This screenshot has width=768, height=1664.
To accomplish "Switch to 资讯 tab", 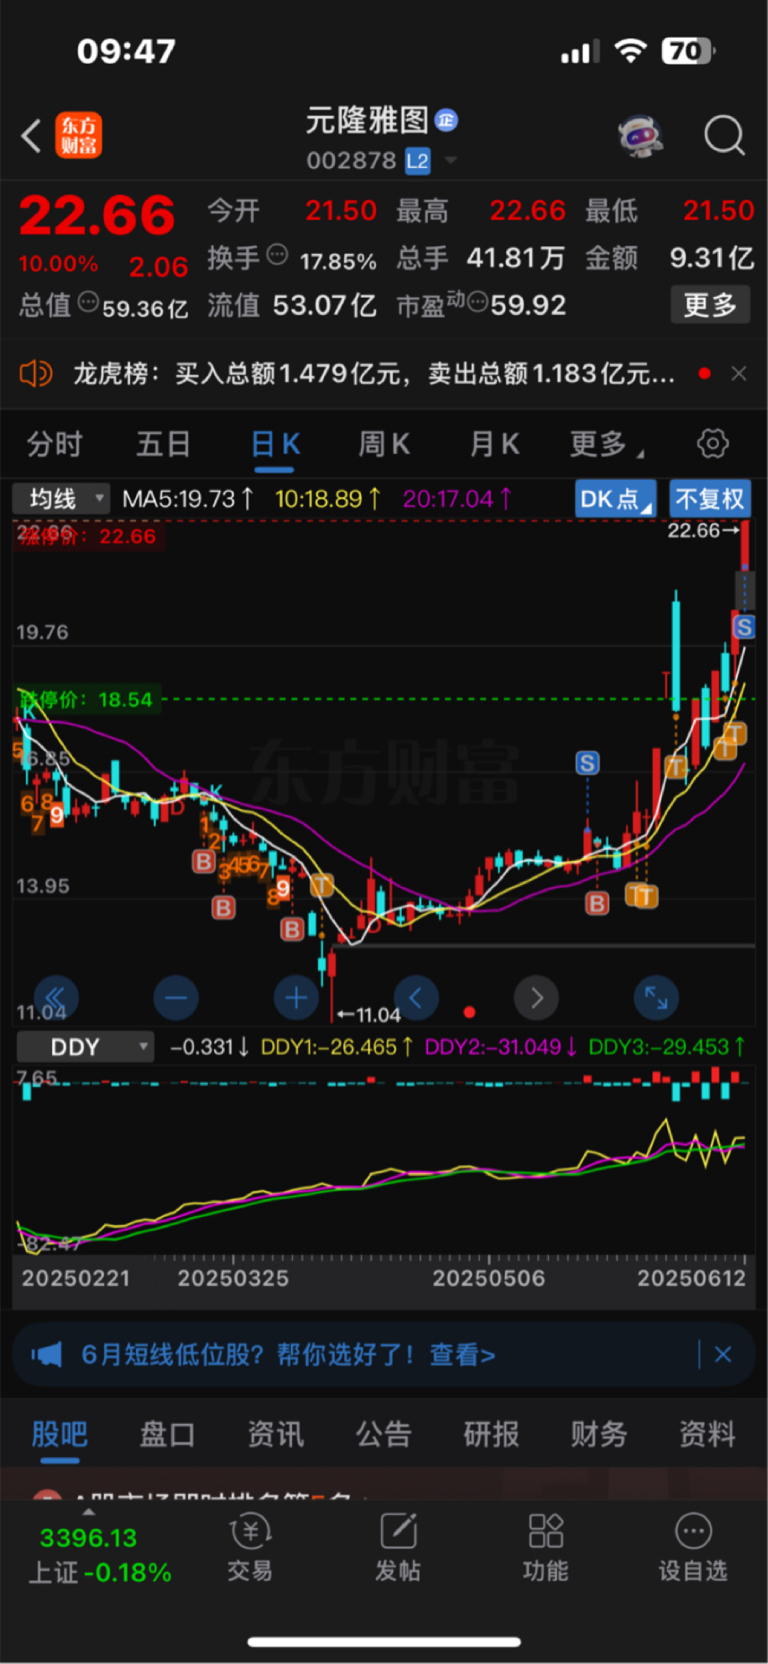I will pos(275,1435).
